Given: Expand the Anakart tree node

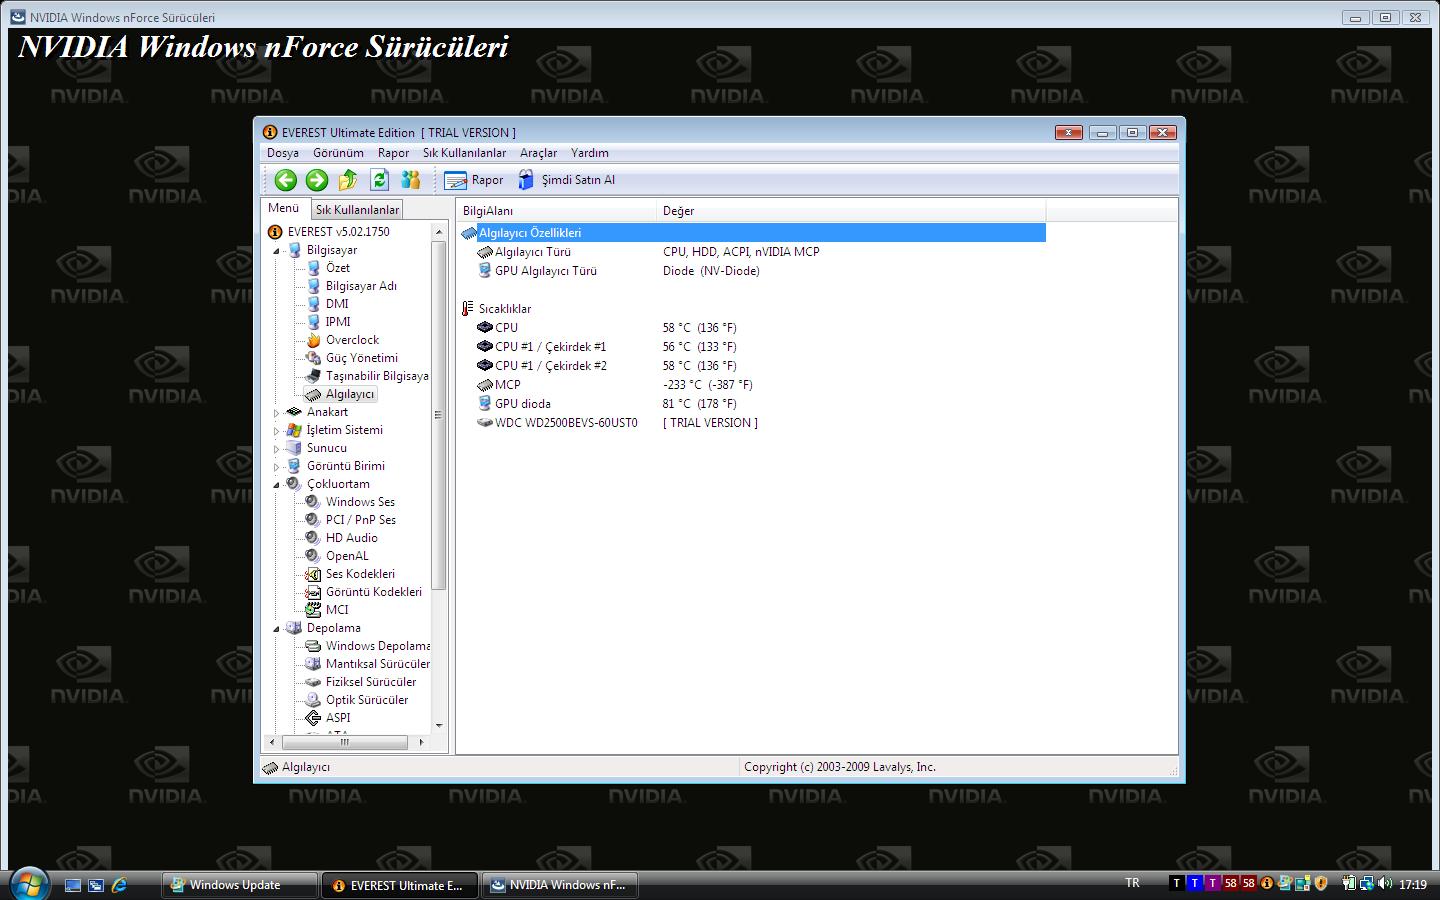Looking at the screenshot, I should [277, 412].
